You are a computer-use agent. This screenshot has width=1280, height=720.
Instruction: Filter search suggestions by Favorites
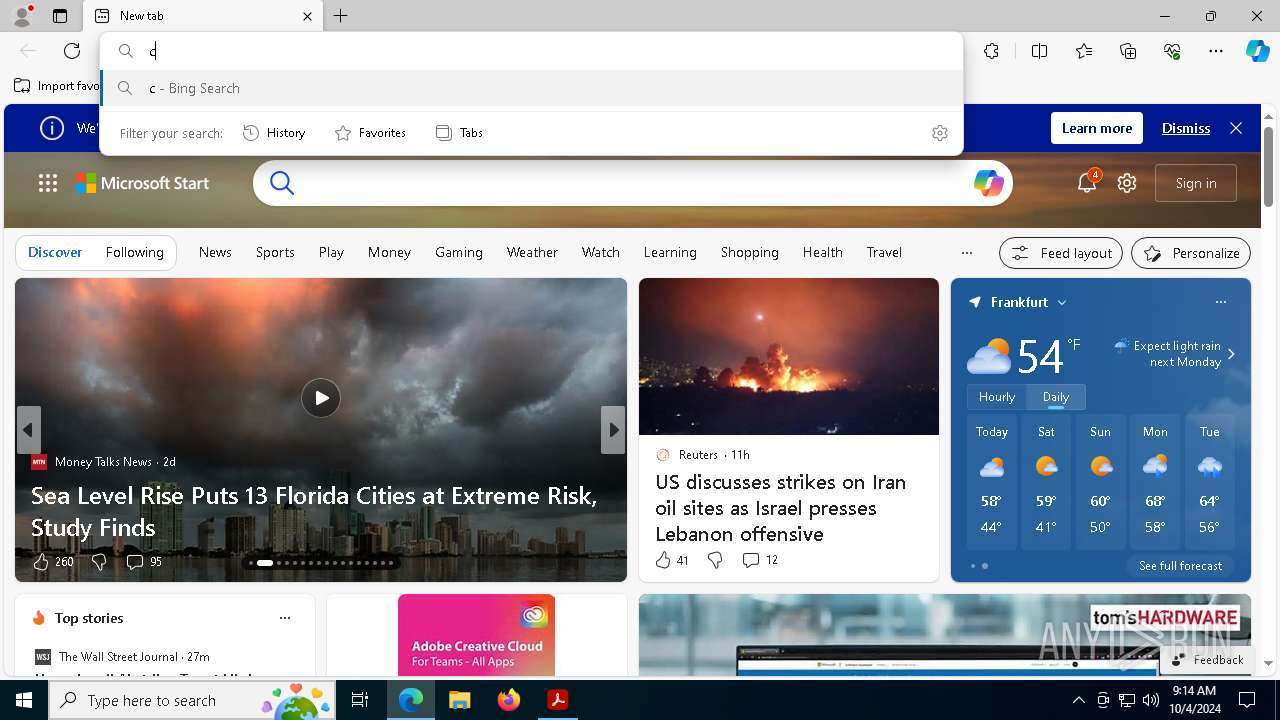(x=370, y=133)
